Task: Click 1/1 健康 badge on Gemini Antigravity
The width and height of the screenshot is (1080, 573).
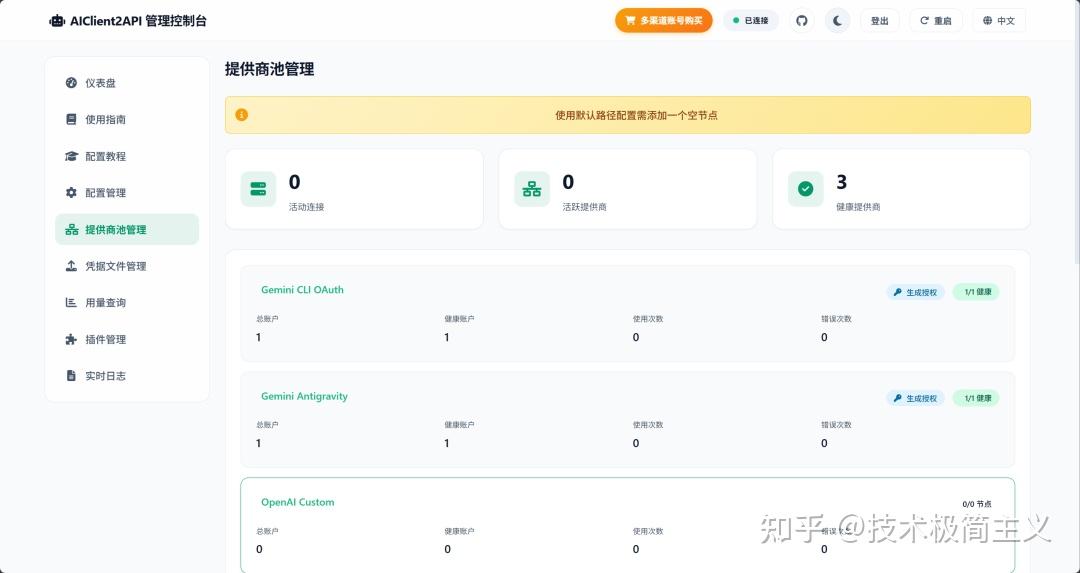Action: [976, 398]
